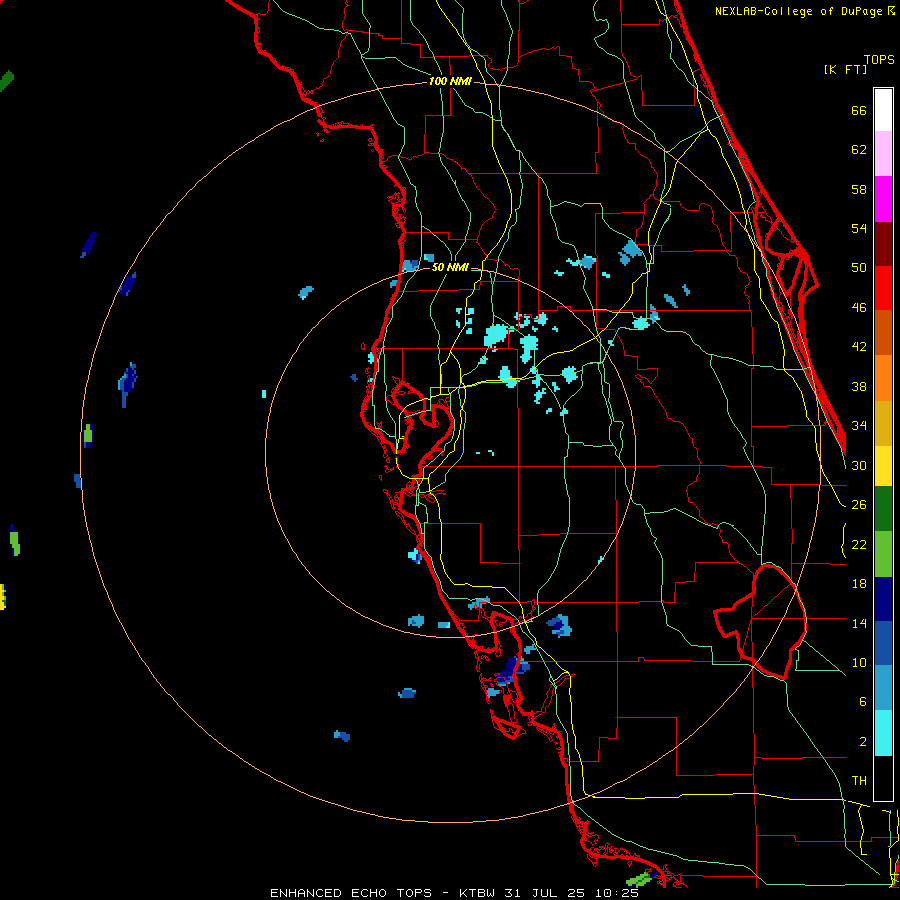The width and height of the screenshot is (900, 900).
Task: Click the "58" legend label
Action: pos(859,189)
